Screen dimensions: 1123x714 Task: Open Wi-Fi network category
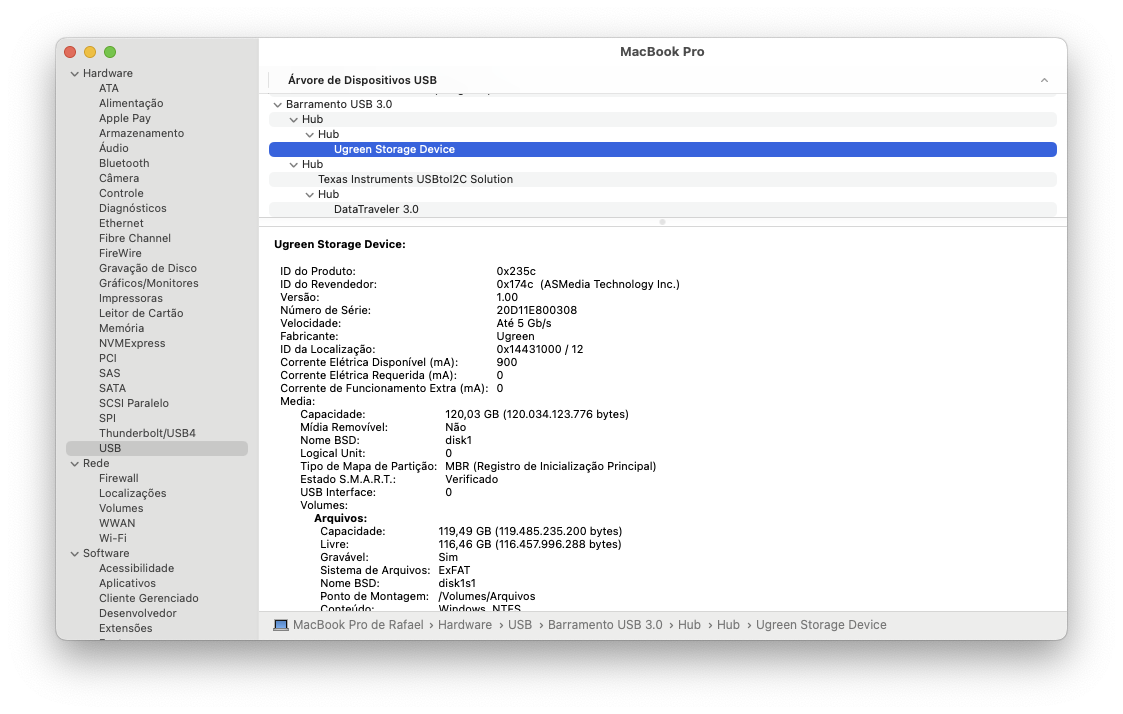pyautogui.click(x=112, y=539)
